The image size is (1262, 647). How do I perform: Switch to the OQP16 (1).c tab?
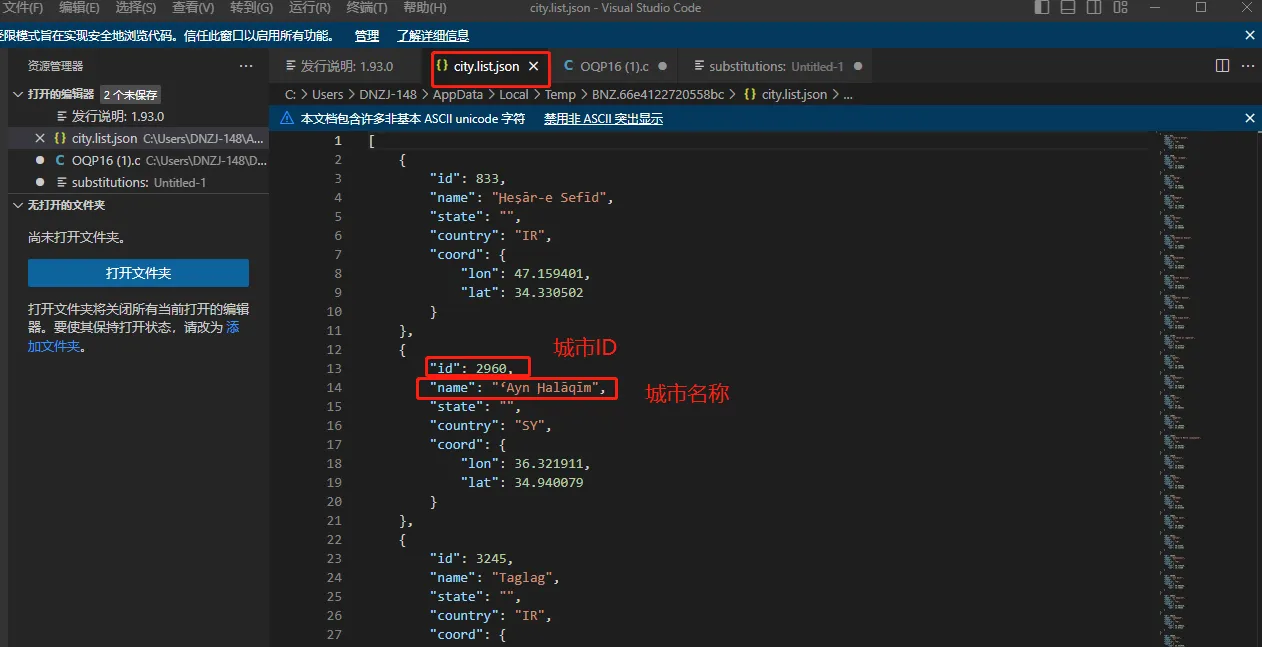(x=614, y=67)
